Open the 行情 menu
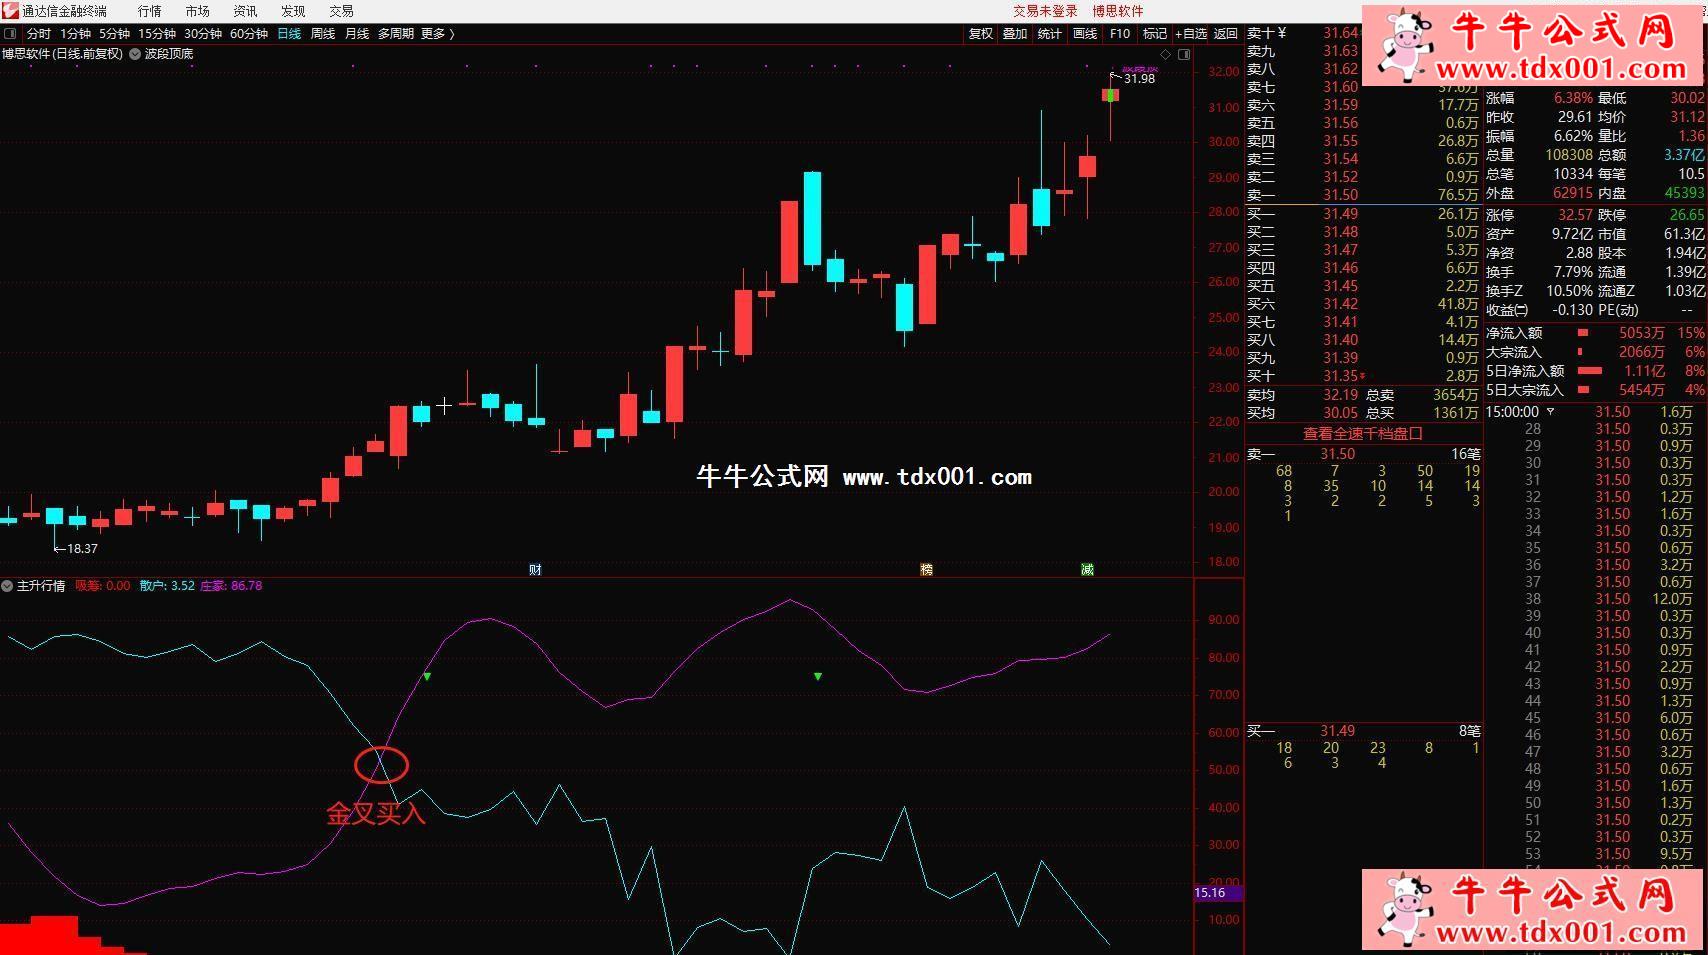 [149, 11]
